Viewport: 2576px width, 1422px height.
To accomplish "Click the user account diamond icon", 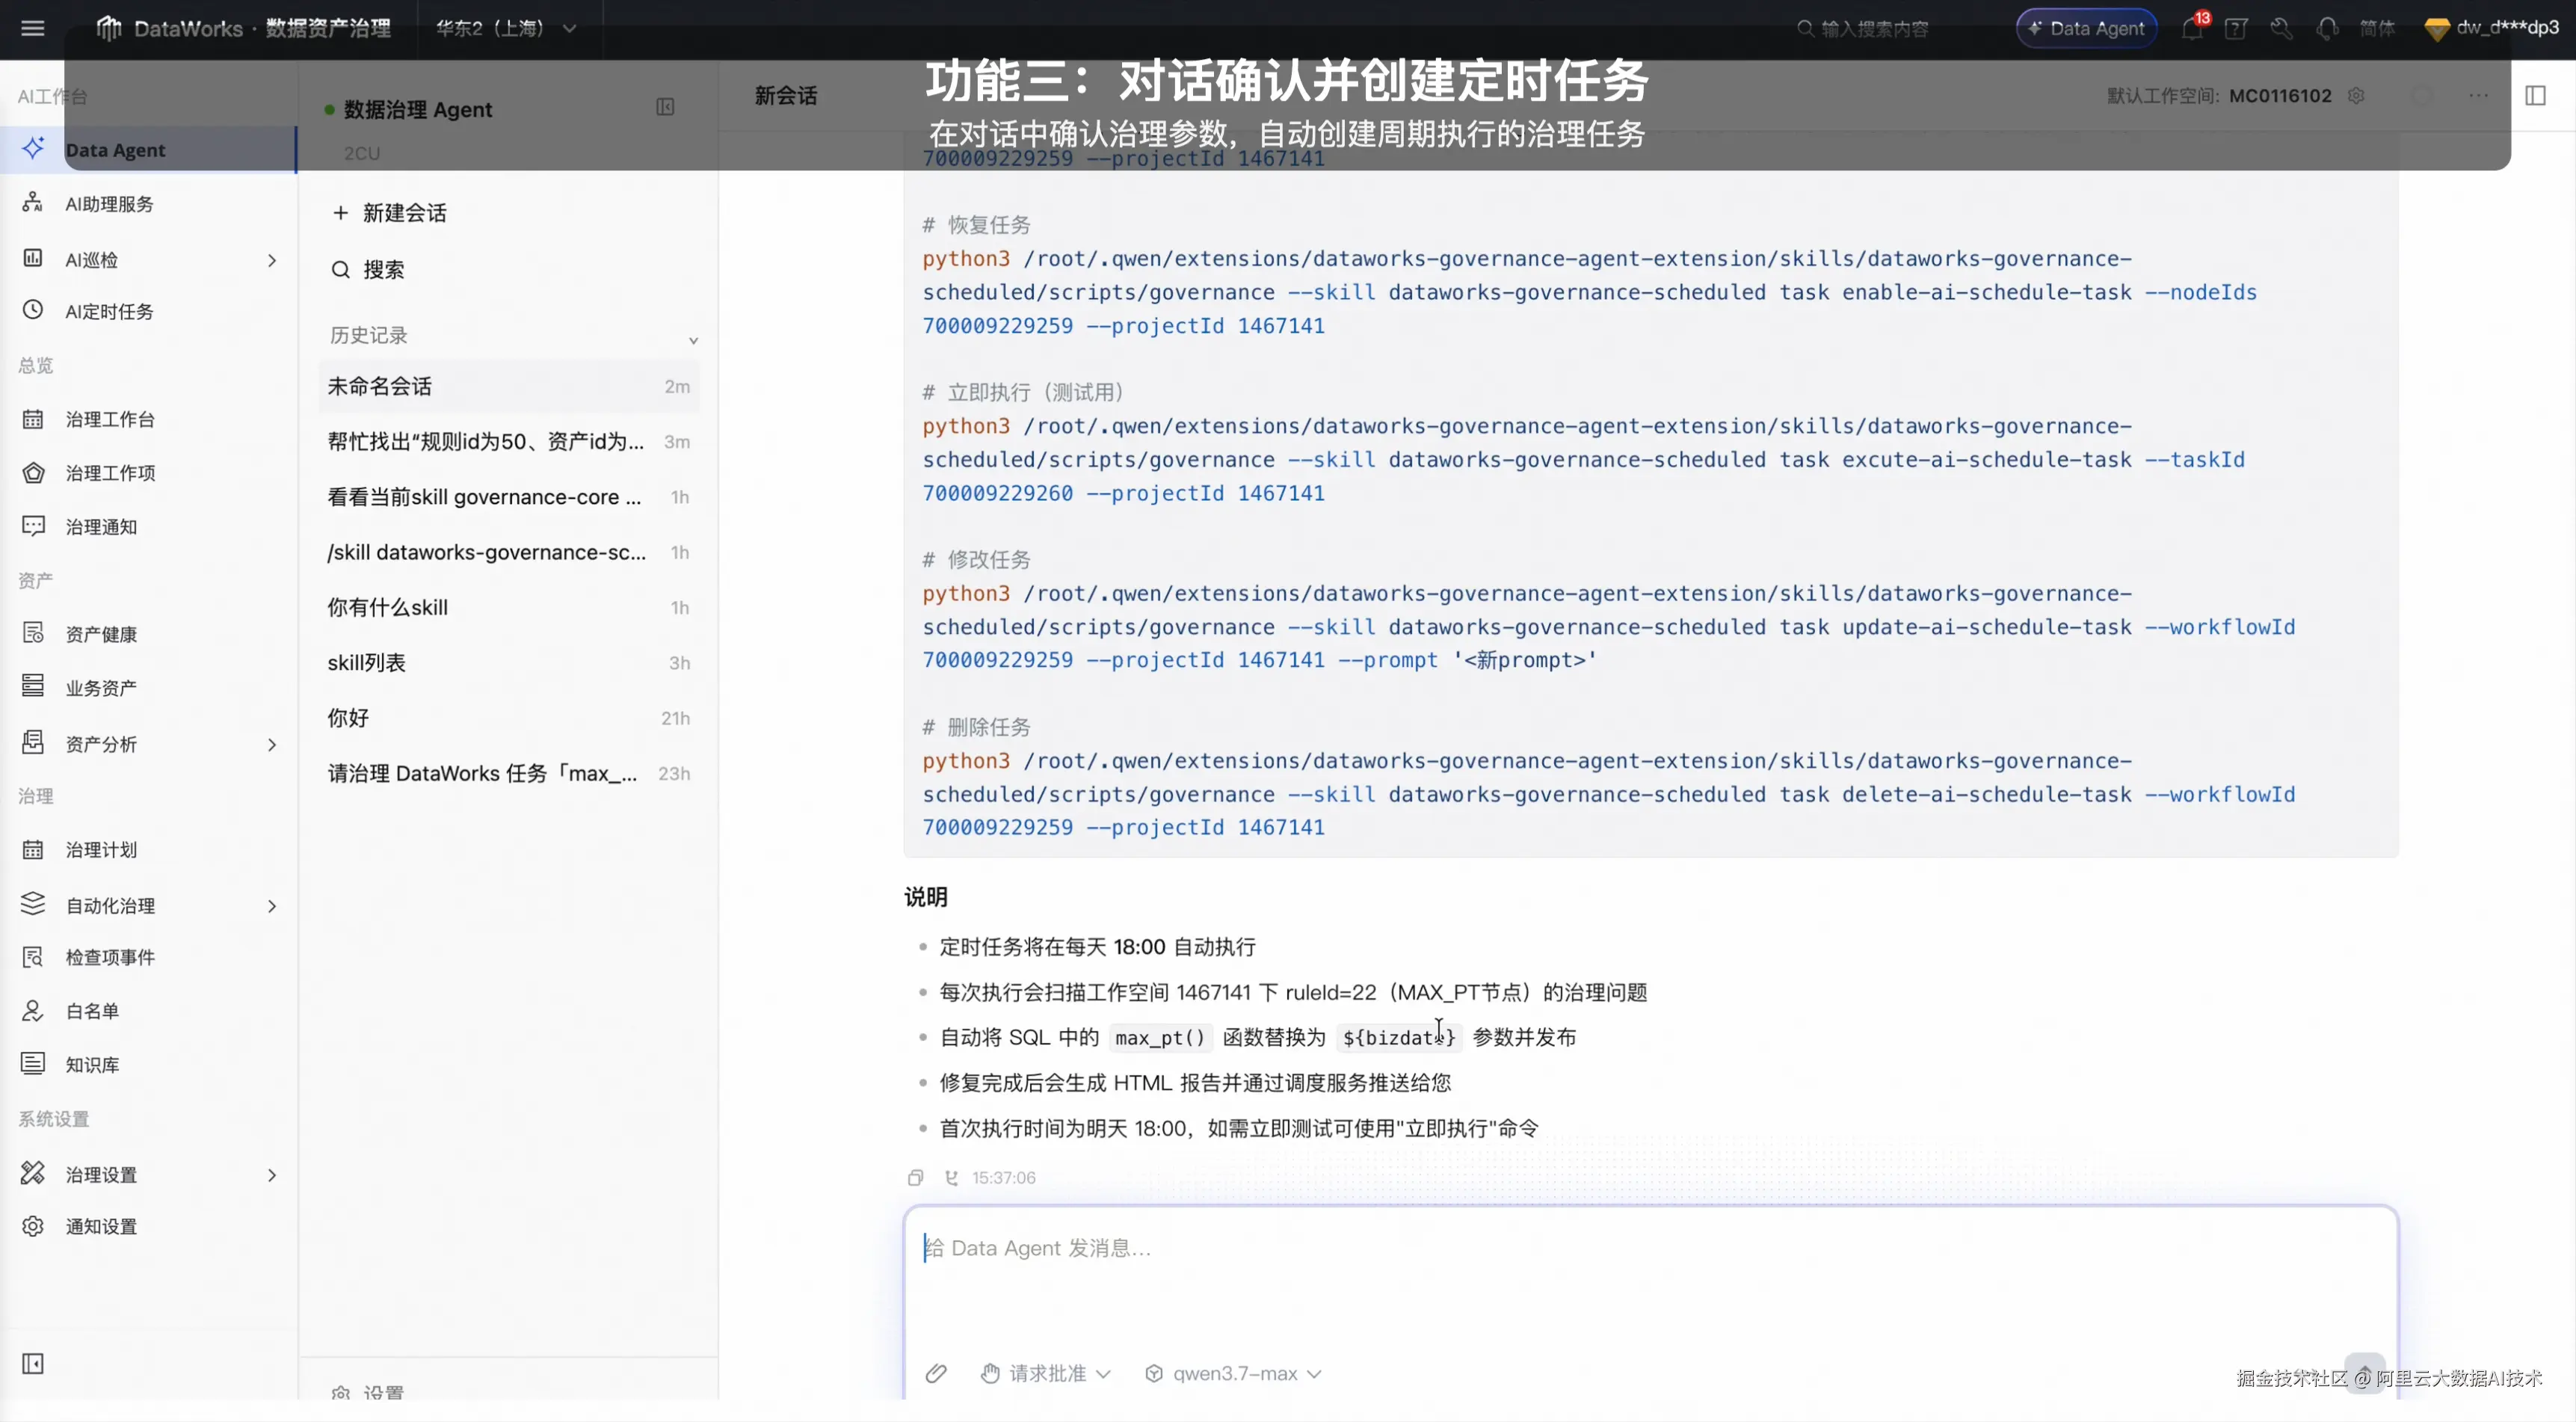I will tap(2437, 29).
